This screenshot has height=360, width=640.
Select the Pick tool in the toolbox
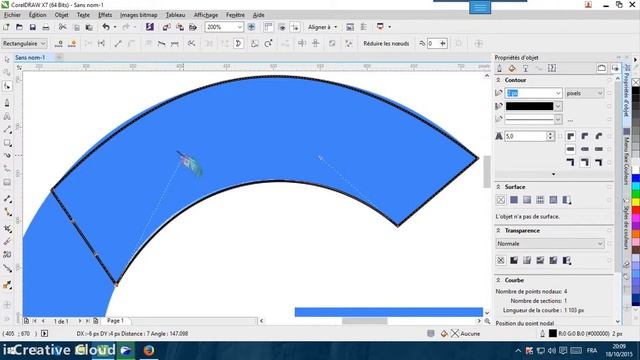[7, 60]
